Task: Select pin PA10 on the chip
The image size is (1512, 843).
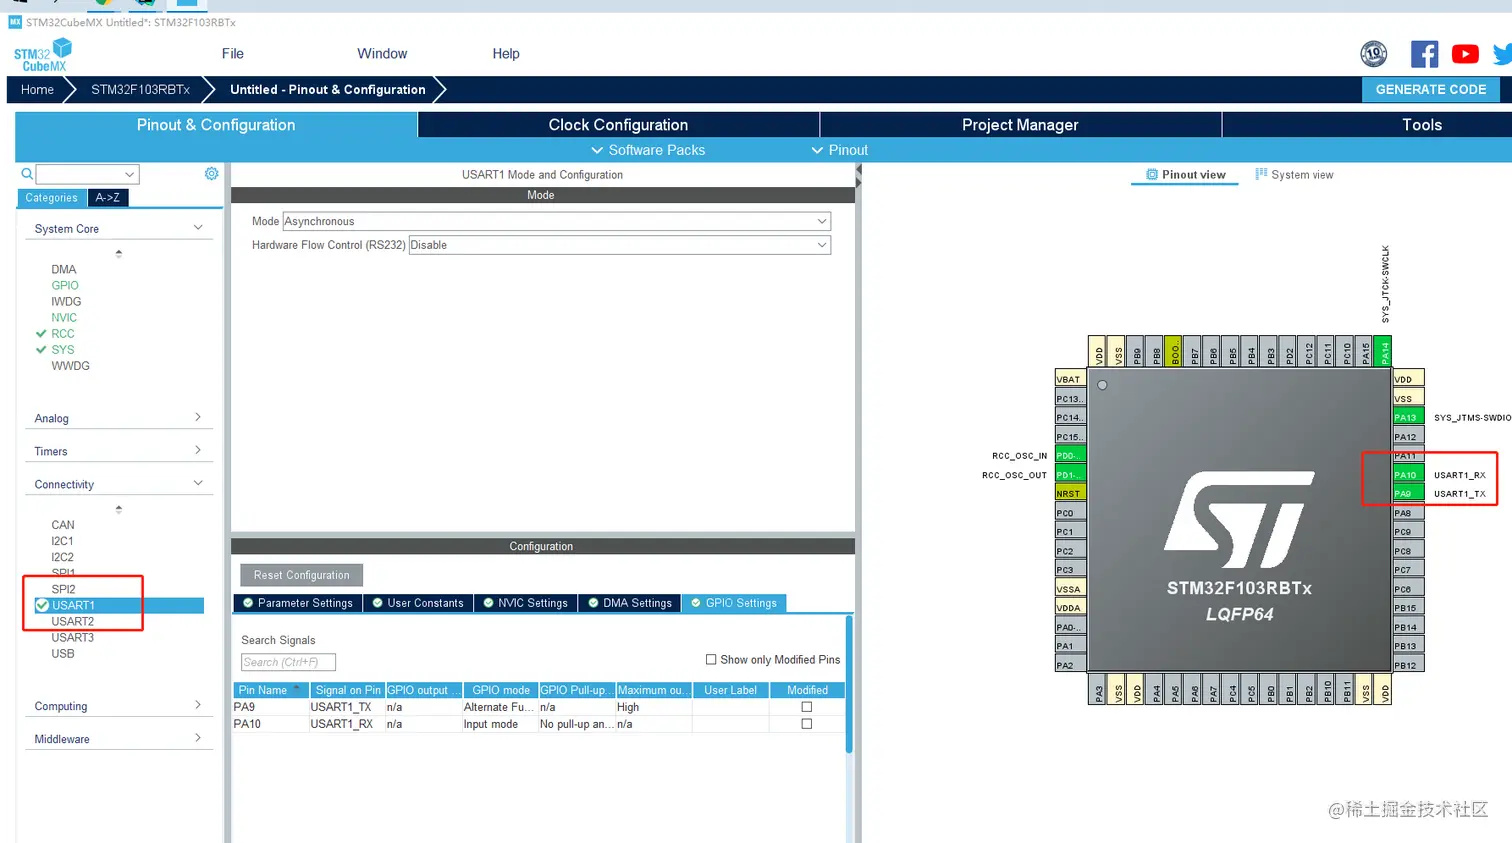Action: click(1408, 475)
